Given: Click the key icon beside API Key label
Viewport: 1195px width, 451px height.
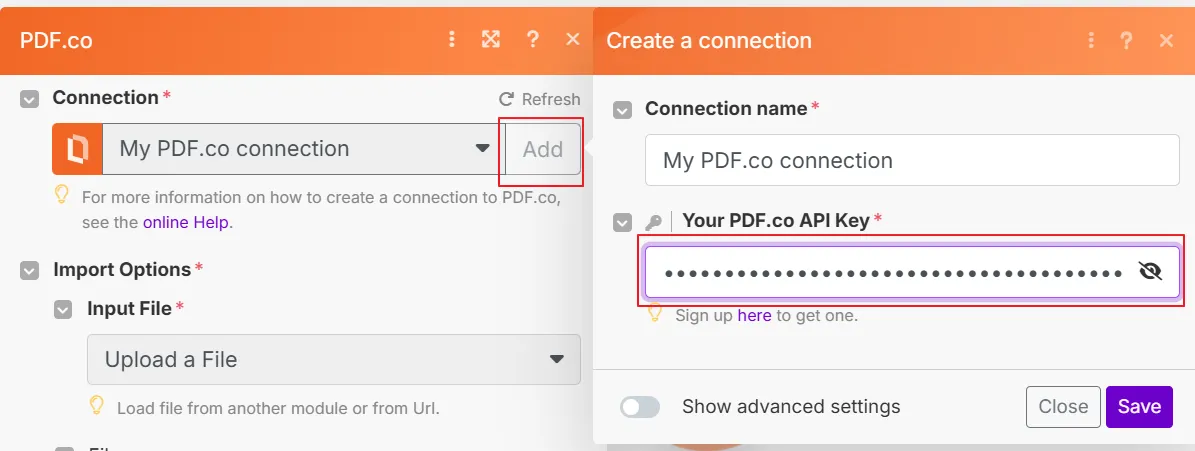Looking at the screenshot, I should click(x=654, y=222).
